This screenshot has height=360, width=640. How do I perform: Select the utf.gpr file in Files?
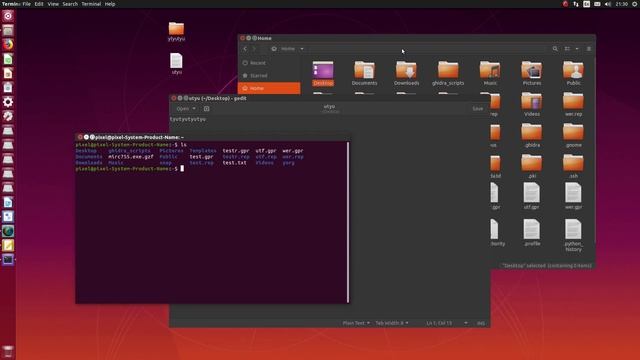coord(532,196)
